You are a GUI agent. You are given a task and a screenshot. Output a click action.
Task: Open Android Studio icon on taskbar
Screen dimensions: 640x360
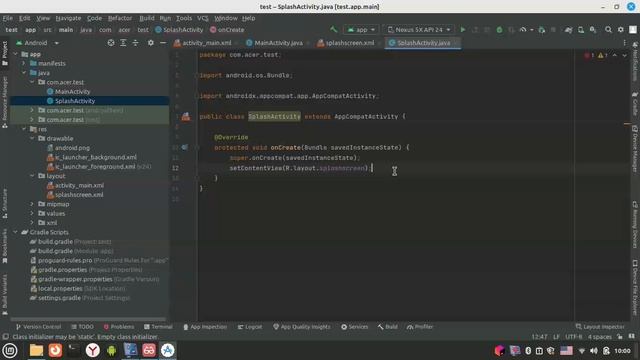coord(168,350)
